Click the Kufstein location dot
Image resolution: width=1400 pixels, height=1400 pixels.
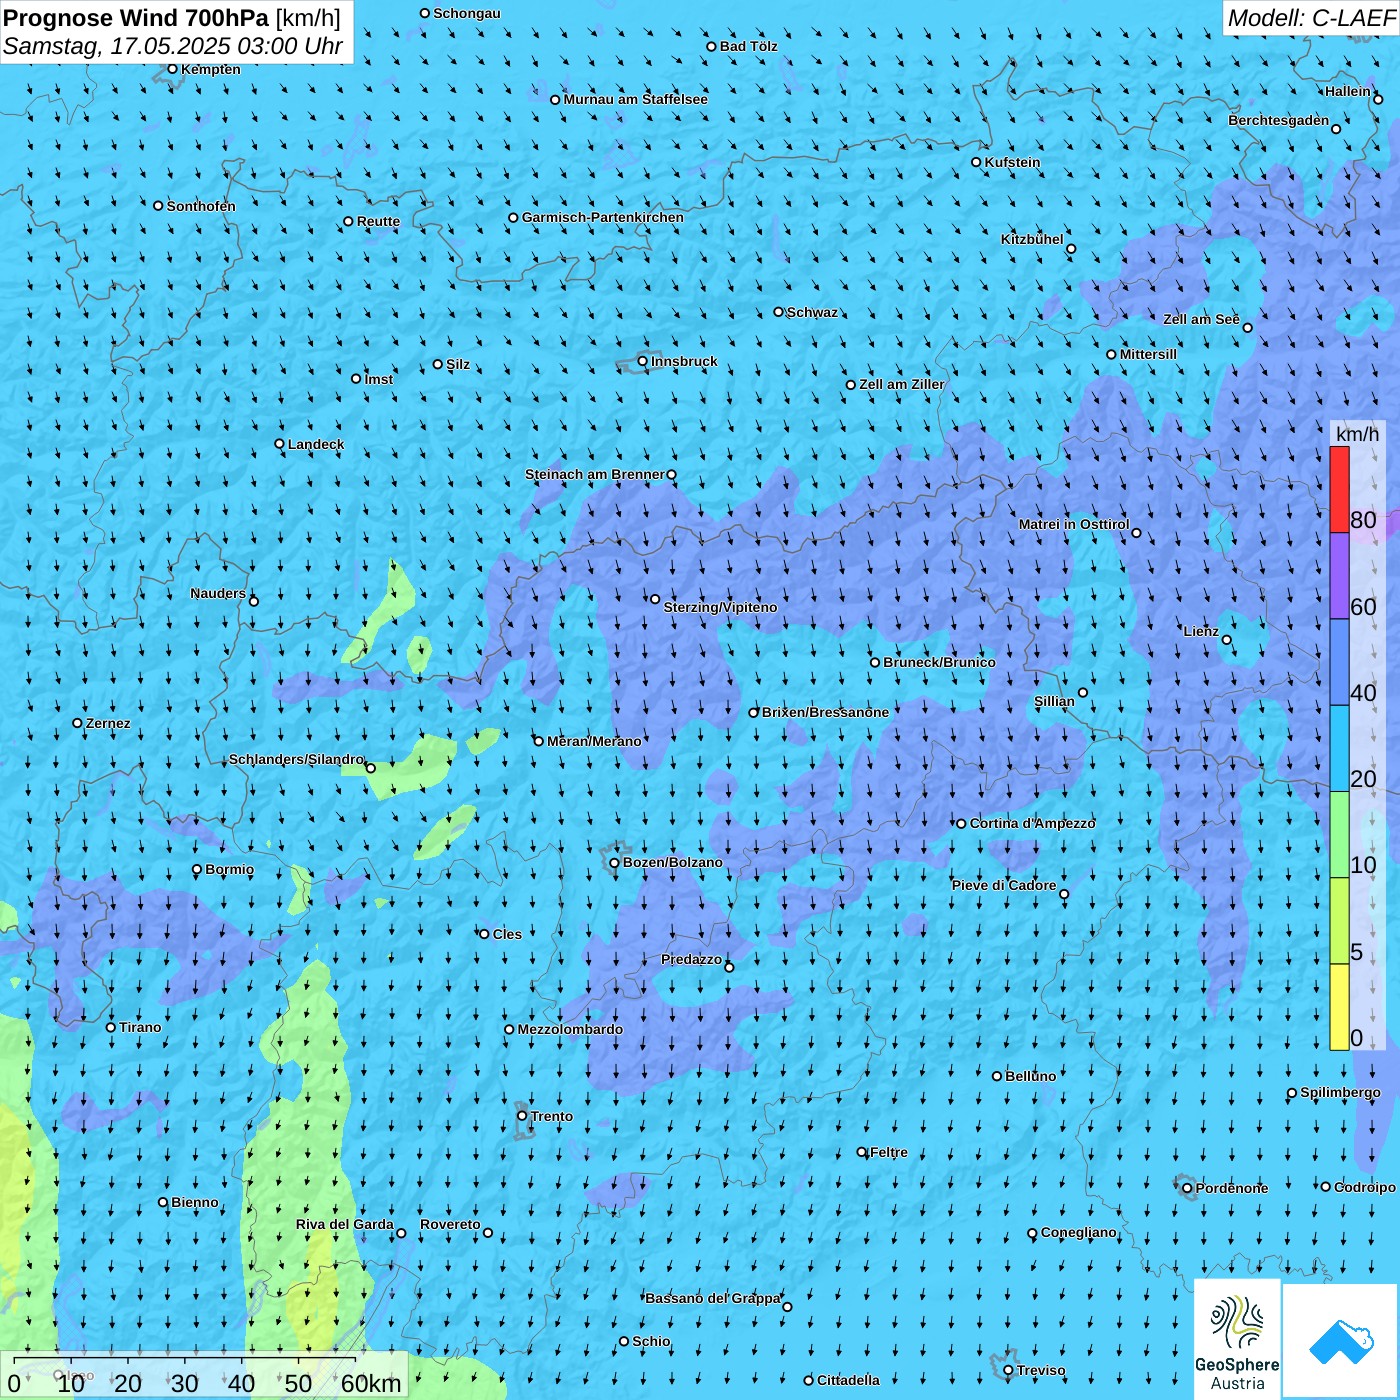976,162
